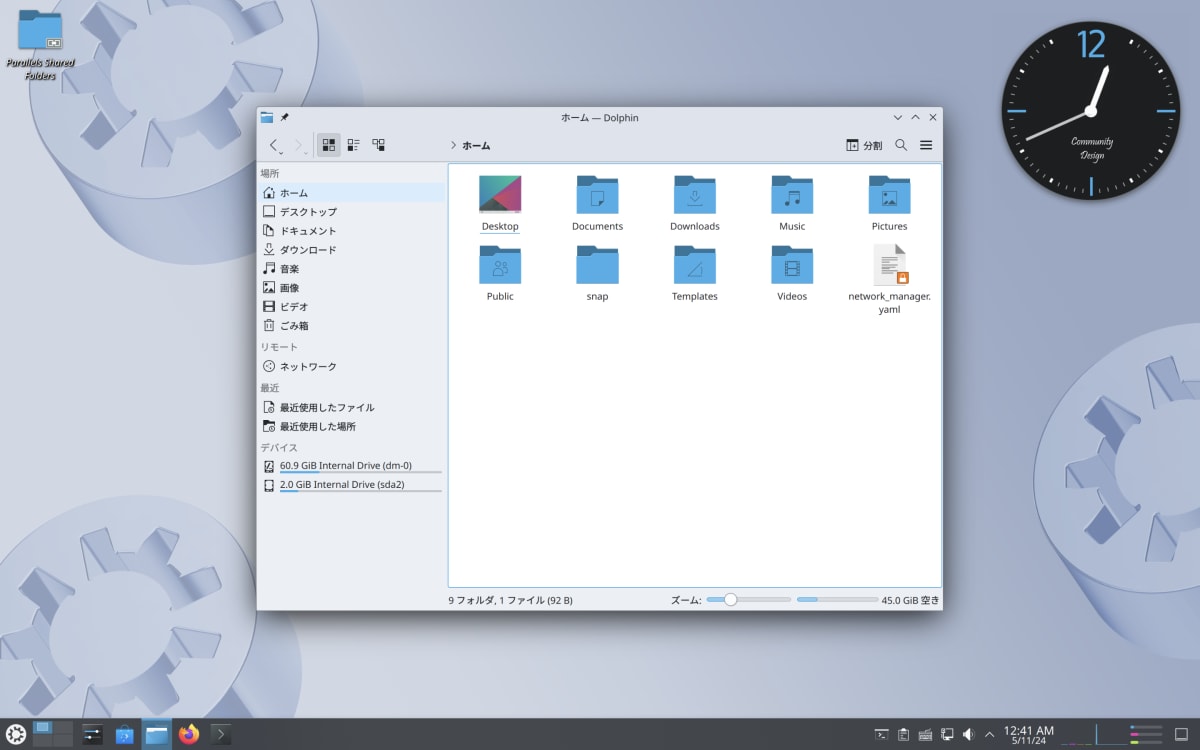
Task: Click the 分割 split view button
Action: coord(864,145)
